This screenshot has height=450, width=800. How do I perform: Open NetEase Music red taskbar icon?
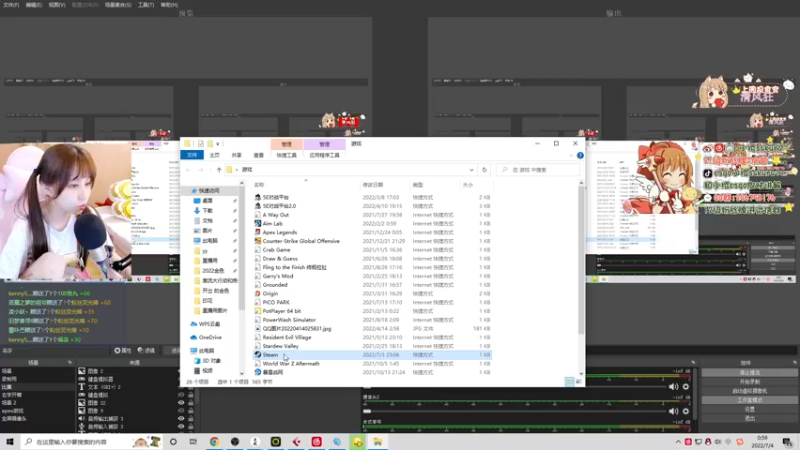tap(316, 441)
